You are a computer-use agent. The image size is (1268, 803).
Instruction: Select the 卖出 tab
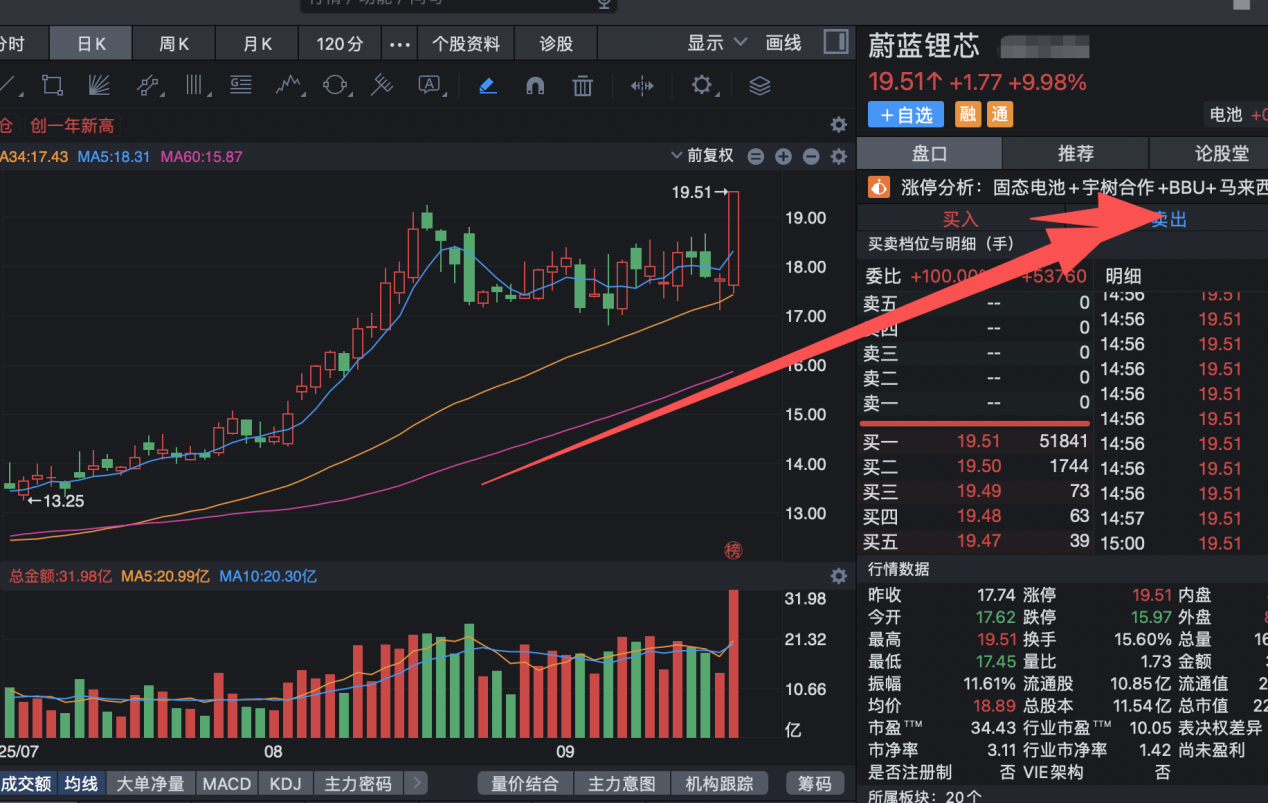coord(1168,219)
